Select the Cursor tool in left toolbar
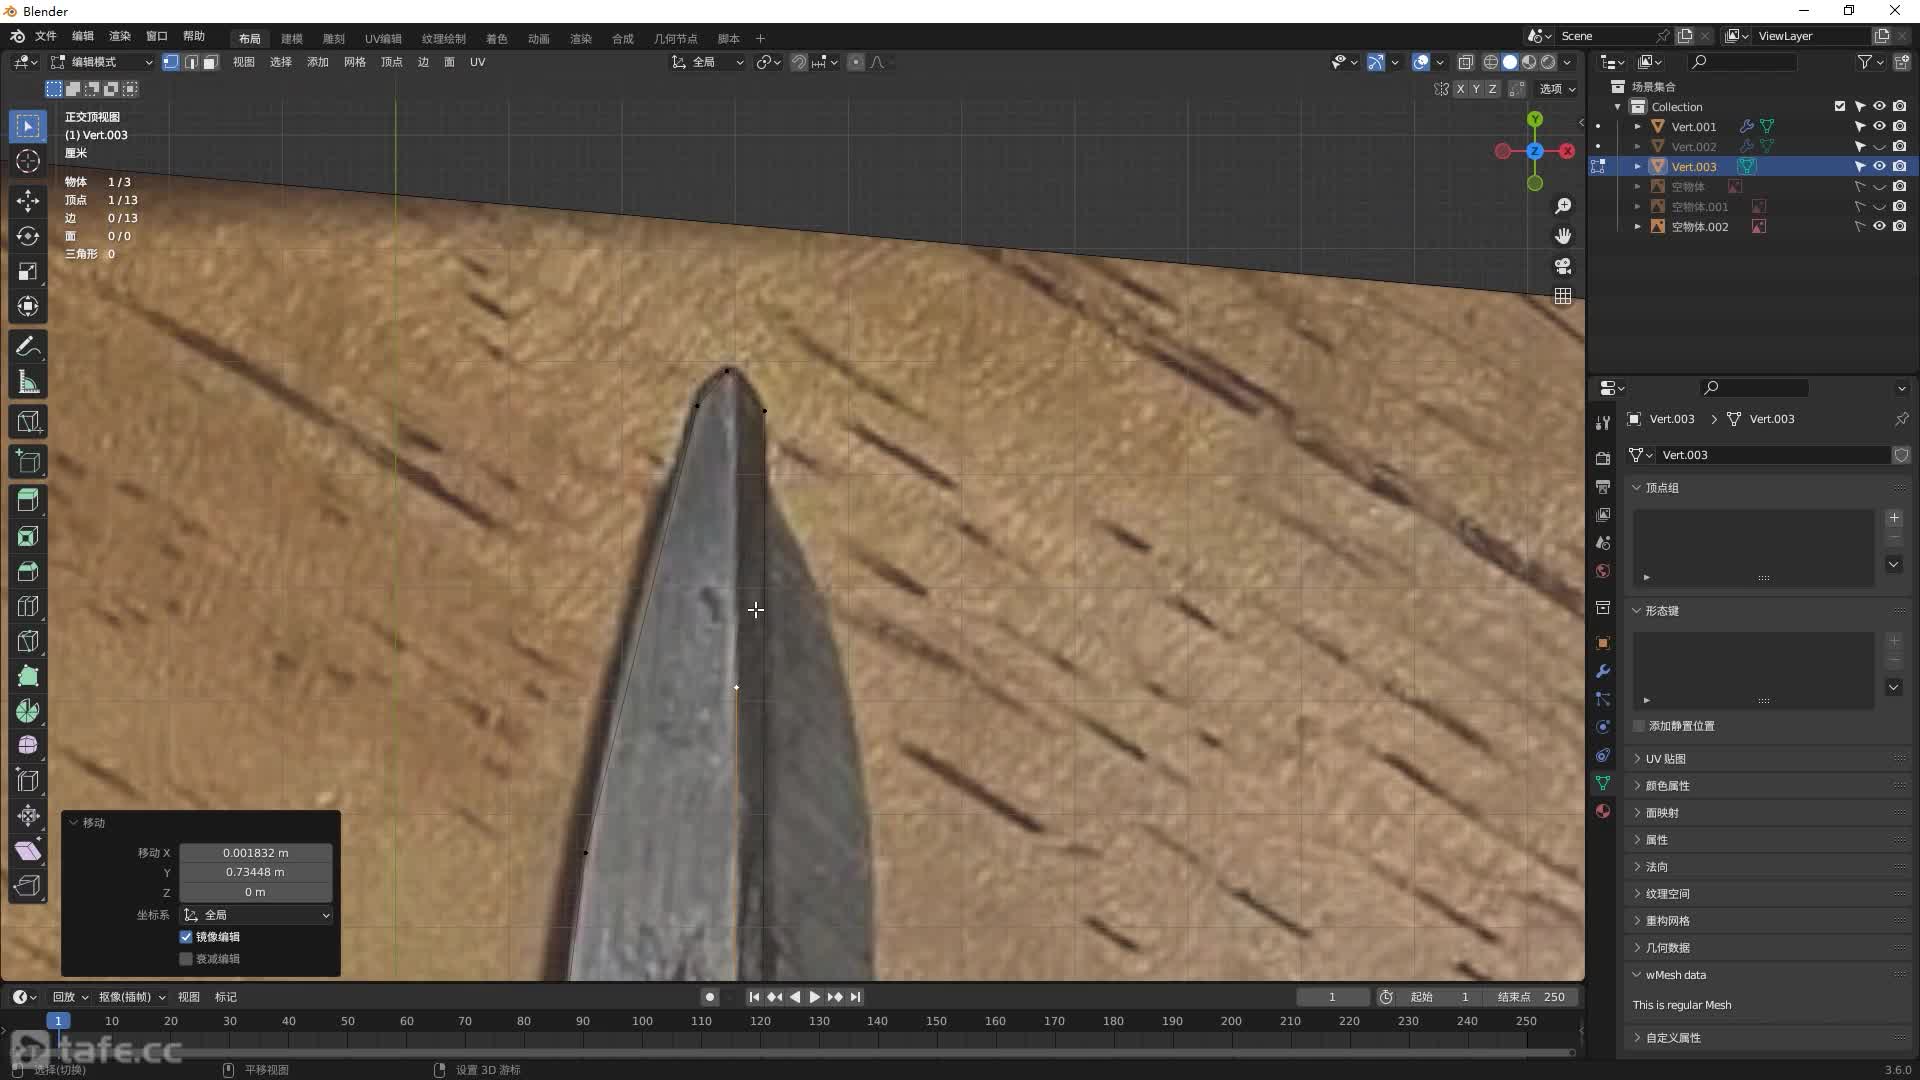 pos(28,161)
